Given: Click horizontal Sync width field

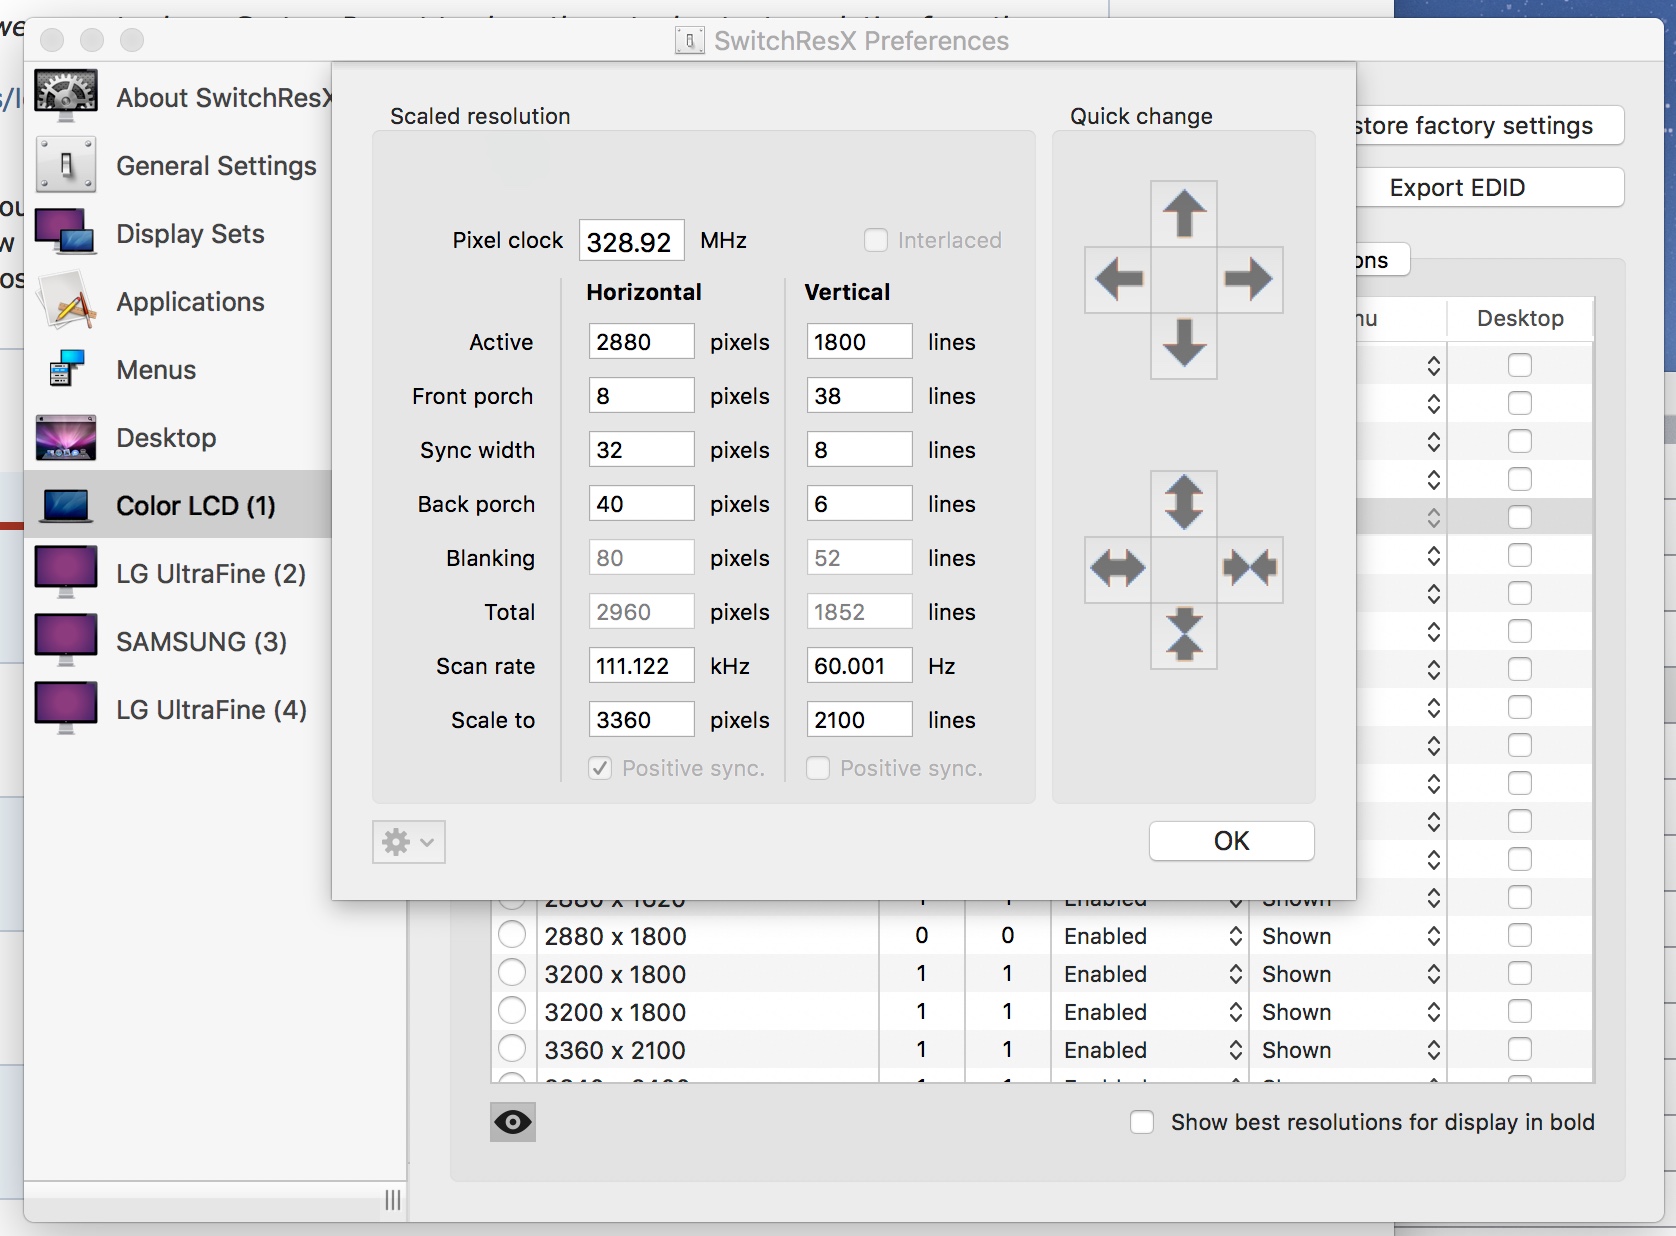Looking at the screenshot, I should click(x=641, y=450).
